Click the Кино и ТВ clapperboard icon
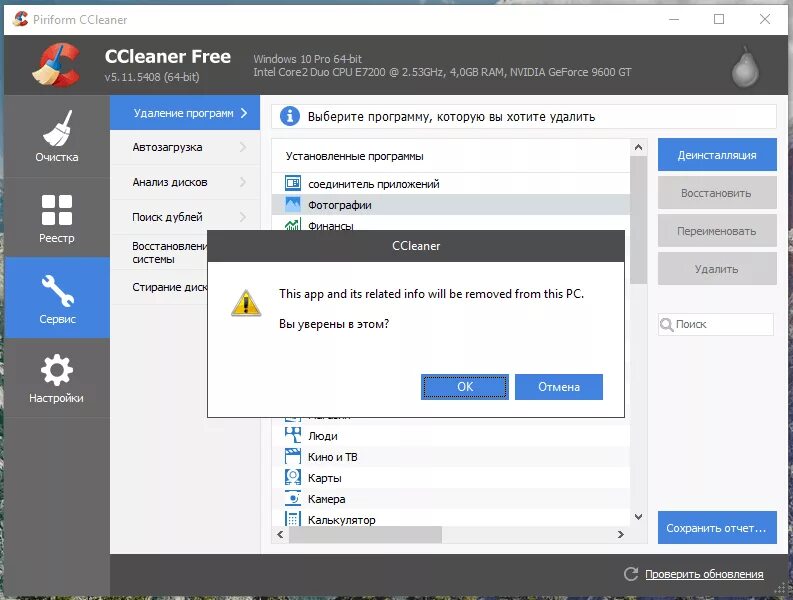This screenshot has height=600, width=793. [x=293, y=456]
